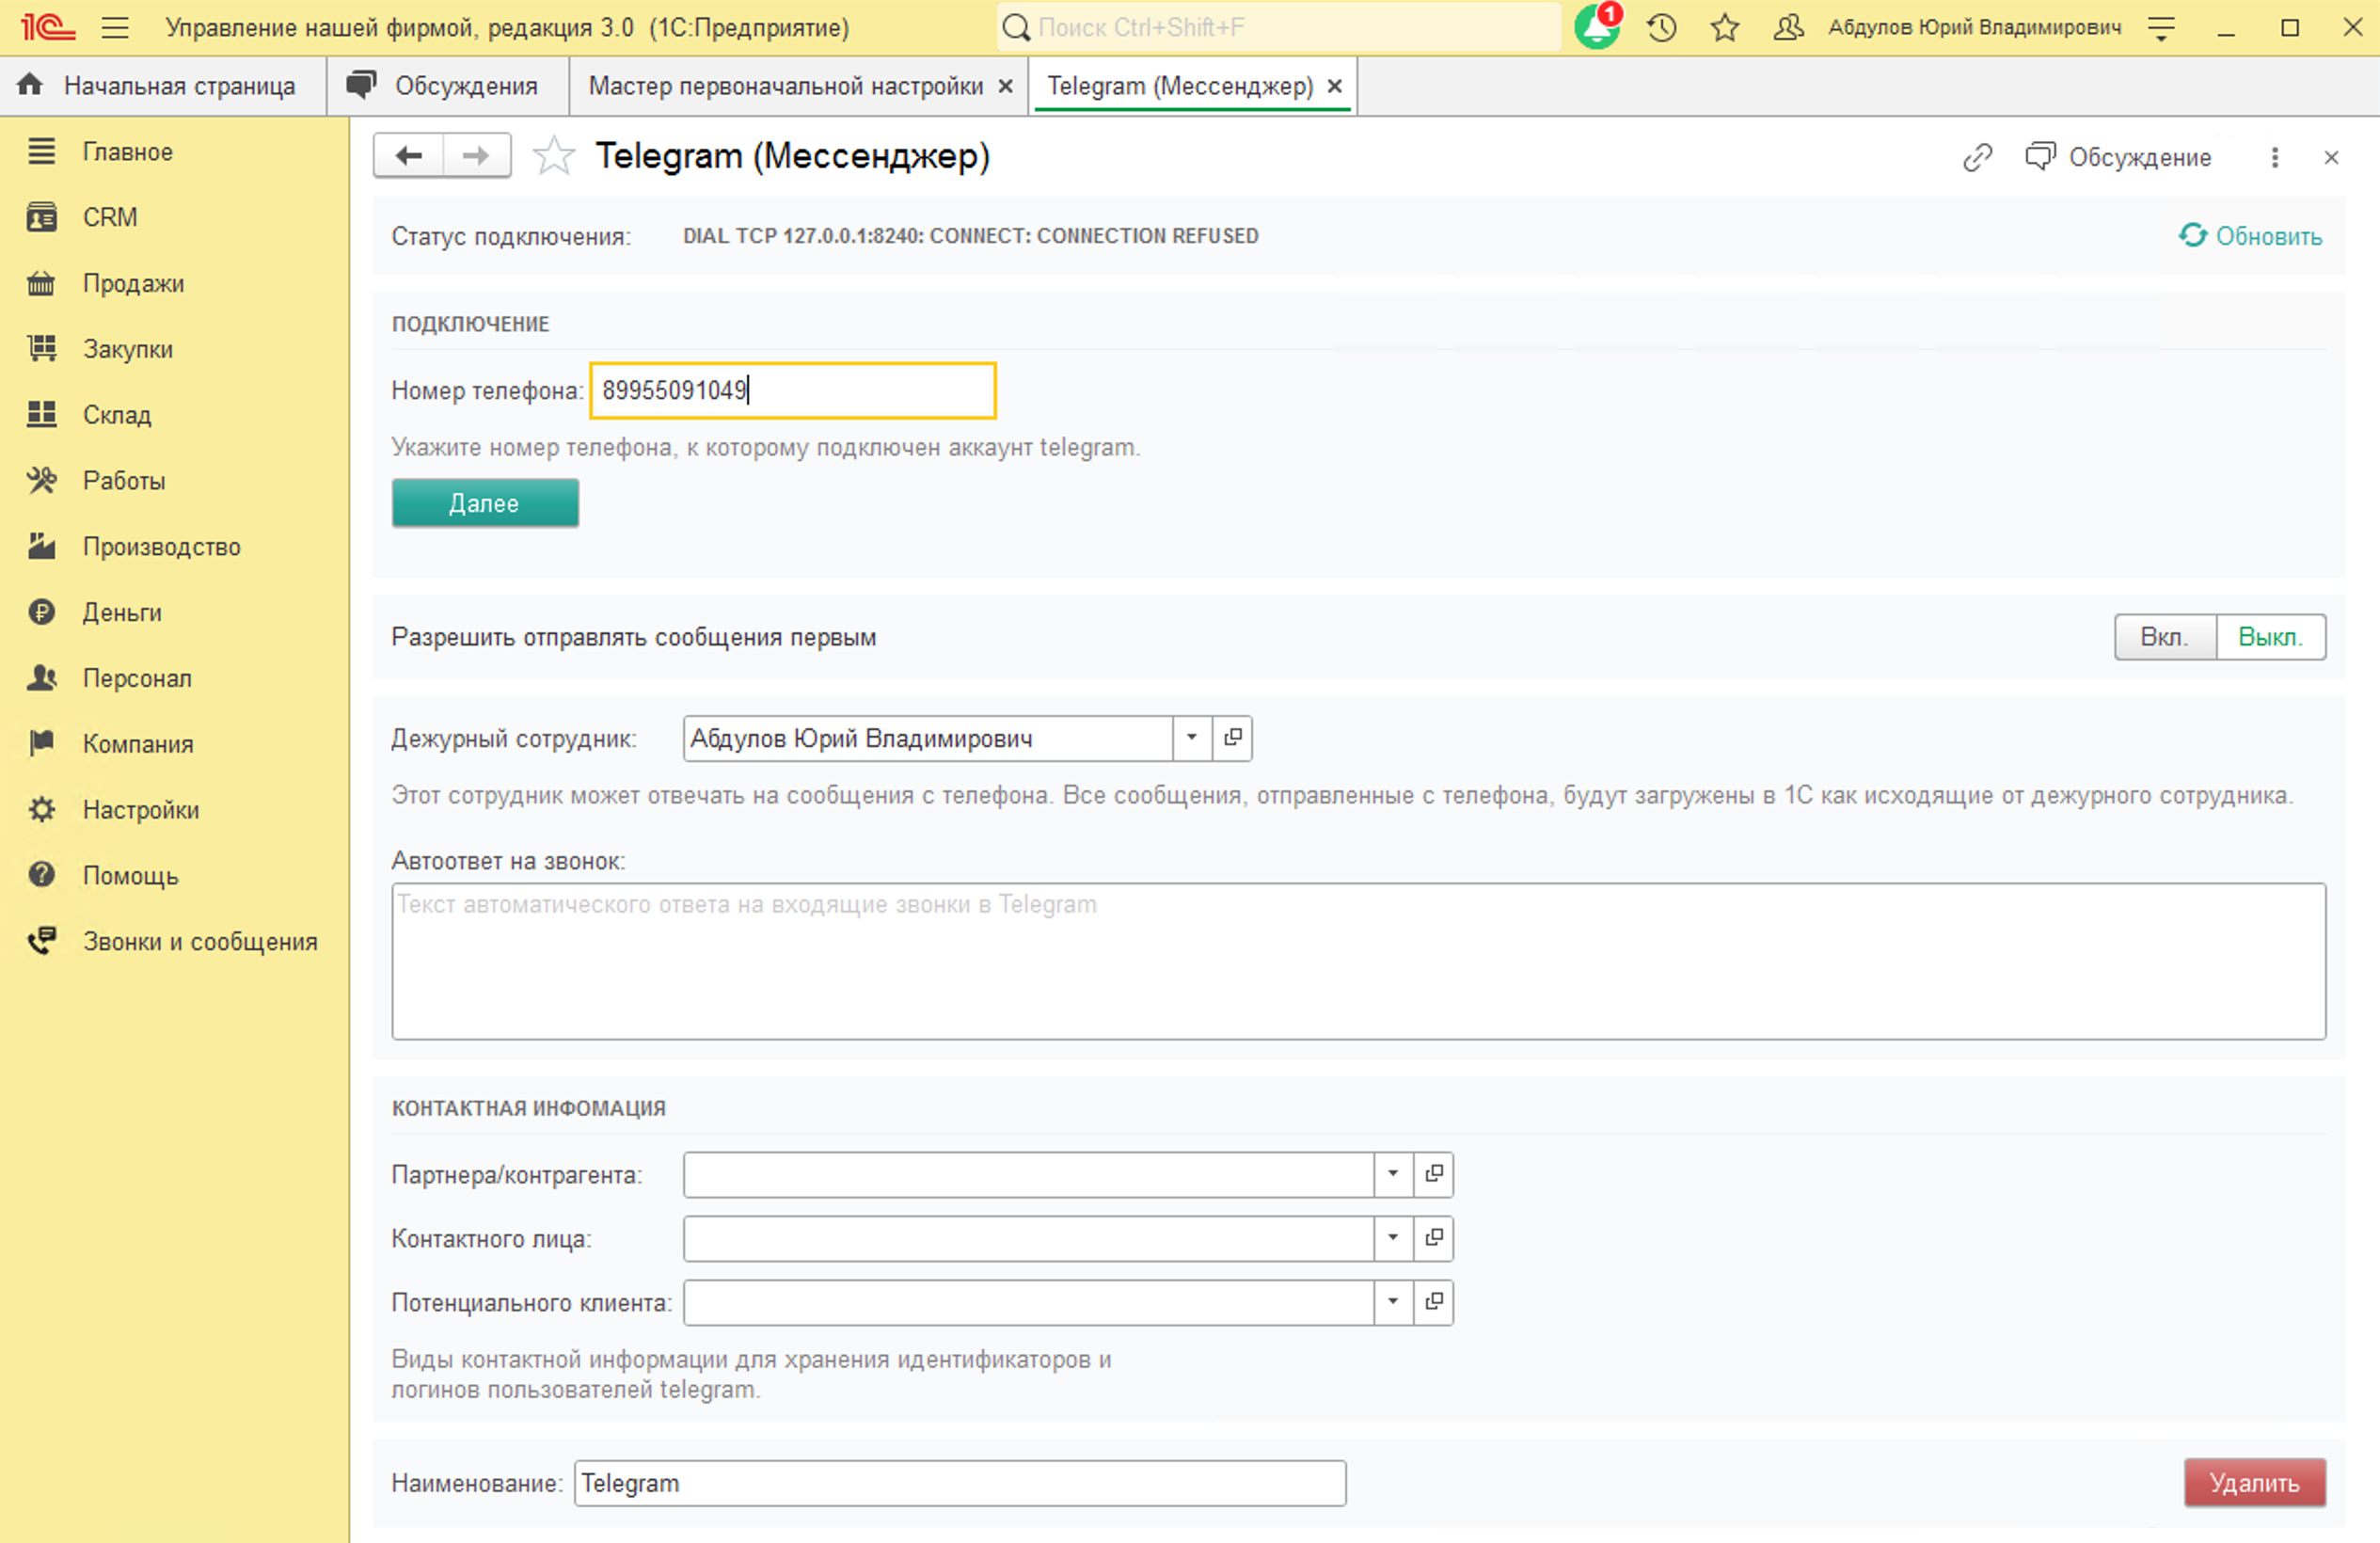The height and width of the screenshot is (1543, 2380).
Task: Click the search box Поиск Ctrl+Shift+F
Action: 1280,27
